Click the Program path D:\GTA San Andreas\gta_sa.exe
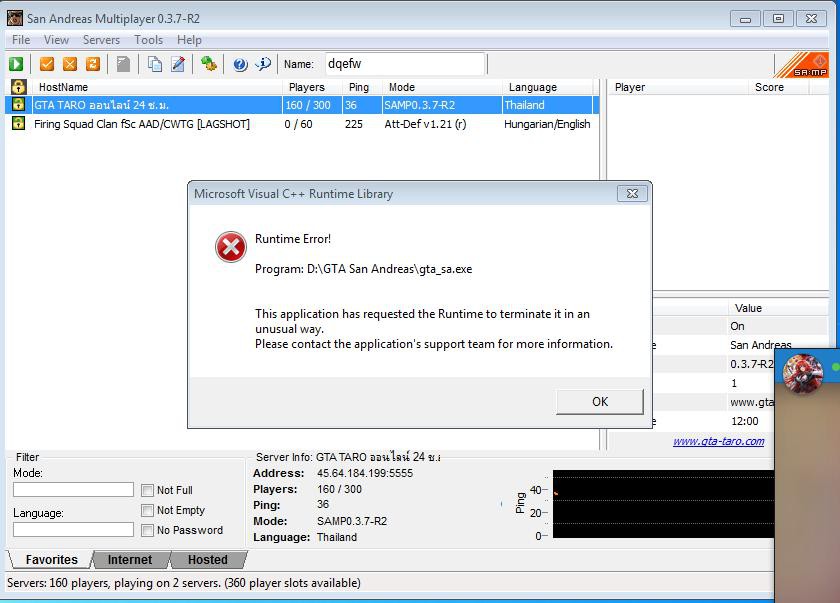The width and height of the screenshot is (840, 603). 364,269
